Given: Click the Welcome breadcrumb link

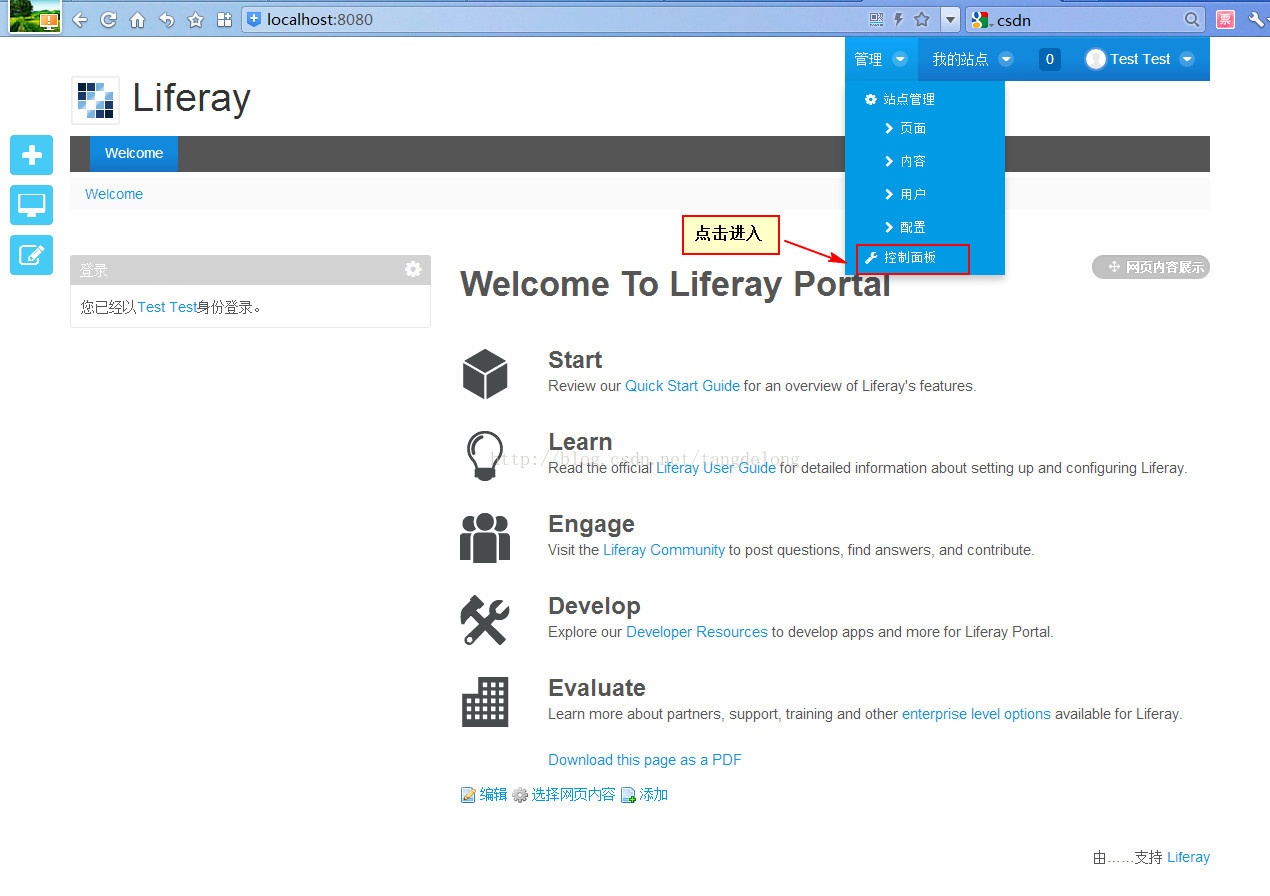Looking at the screenshot, I should (114, 194).
